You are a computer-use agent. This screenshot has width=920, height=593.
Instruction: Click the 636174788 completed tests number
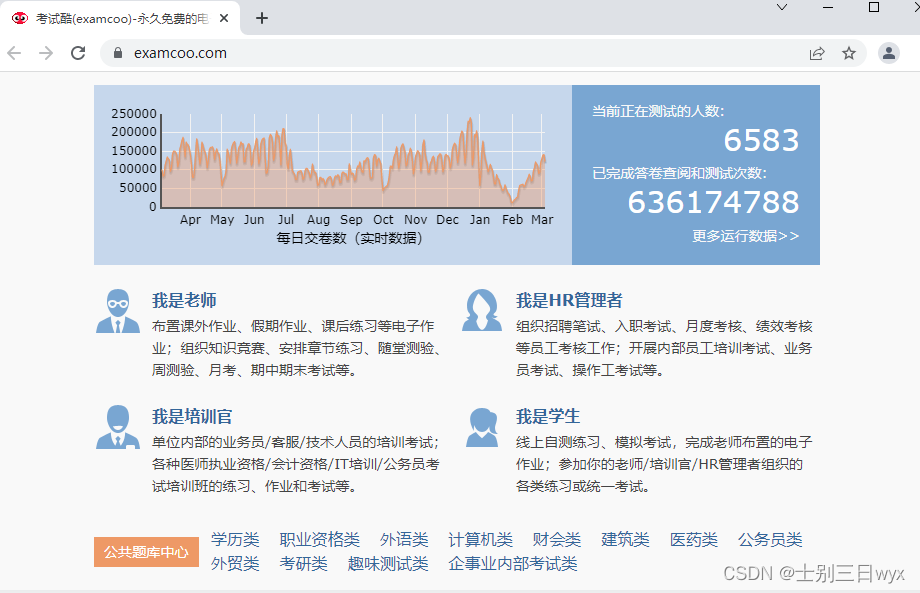point(713,202)
